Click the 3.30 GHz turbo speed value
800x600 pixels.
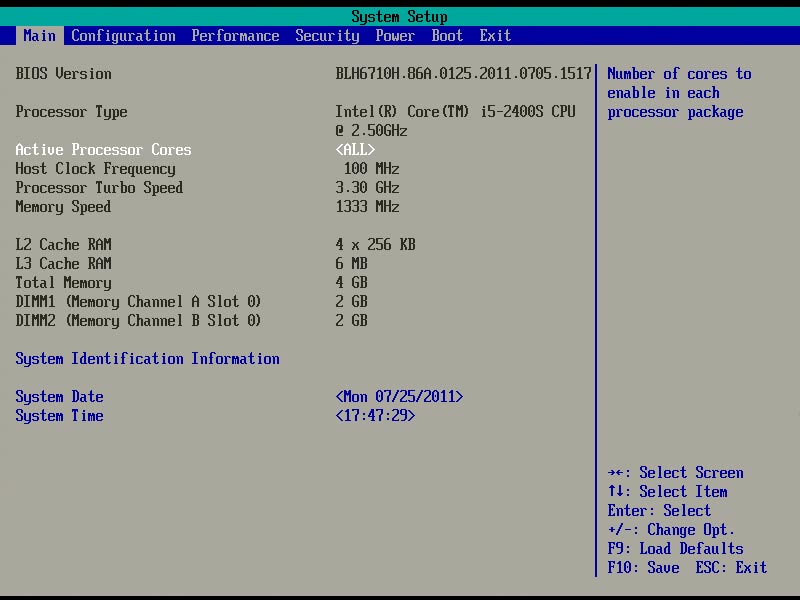(x=367, y=188)
